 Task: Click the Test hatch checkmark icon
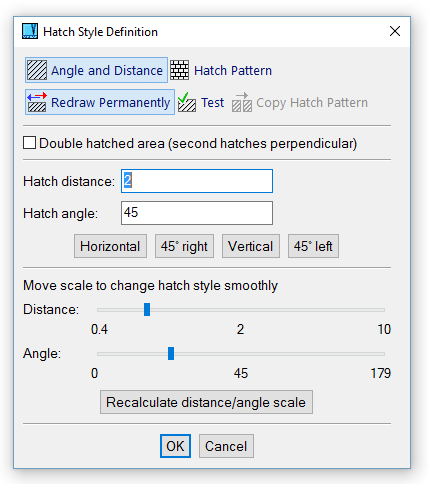[x=187, y=102]
